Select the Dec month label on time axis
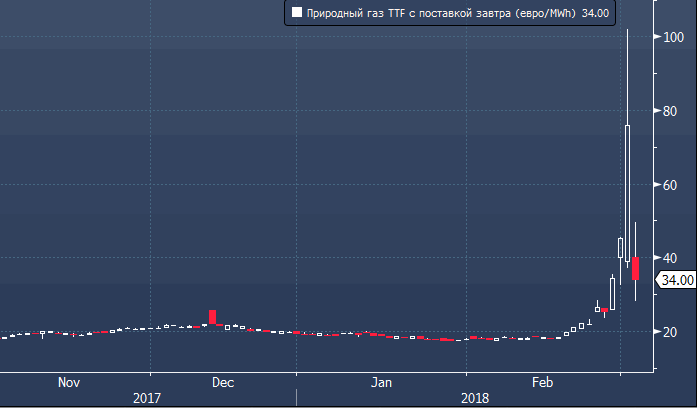This screenshot has height=408, width=697. pos(223,382)
